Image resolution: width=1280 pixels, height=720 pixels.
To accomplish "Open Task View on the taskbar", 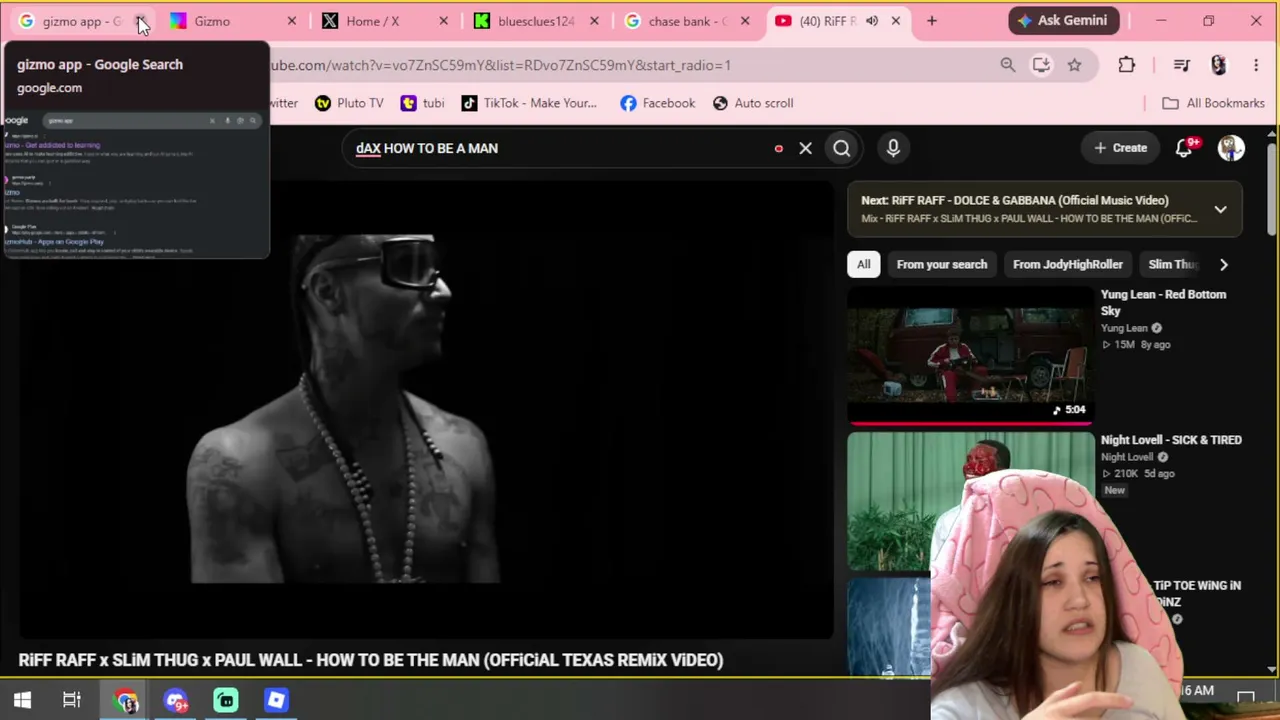I will pos(72,700).
